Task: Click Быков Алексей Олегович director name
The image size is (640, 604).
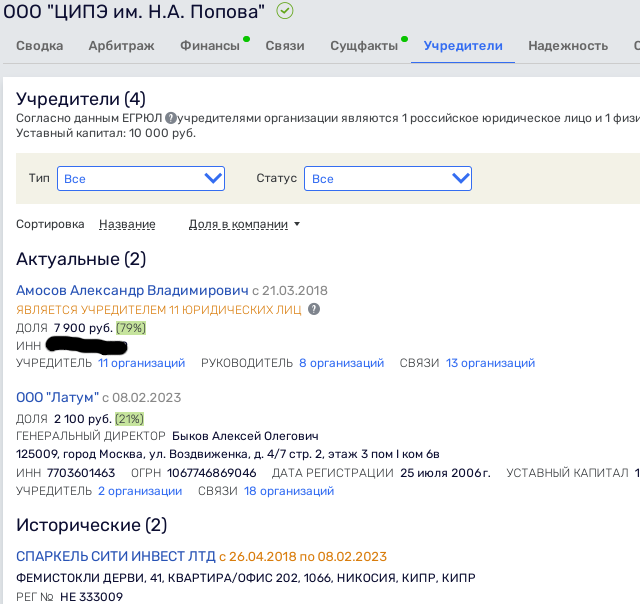Action: click(x=245, y=436)
